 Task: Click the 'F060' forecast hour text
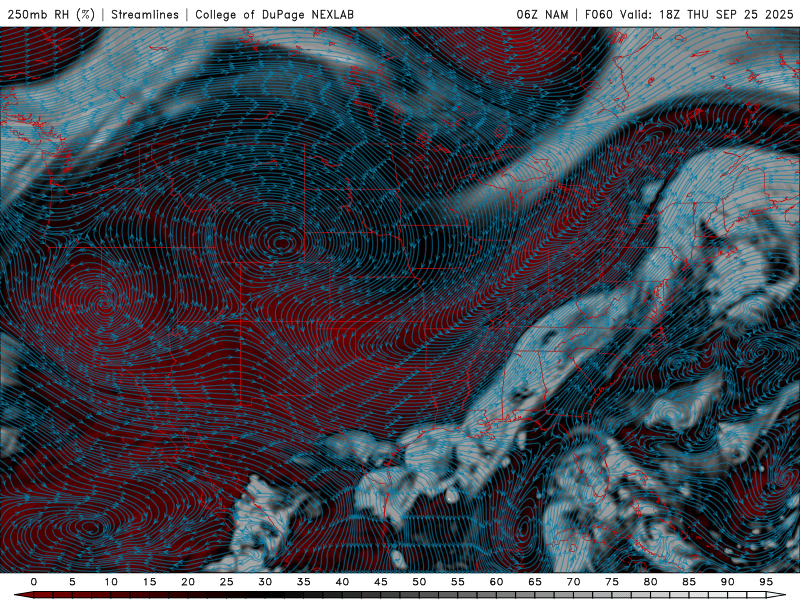point(598,14)
